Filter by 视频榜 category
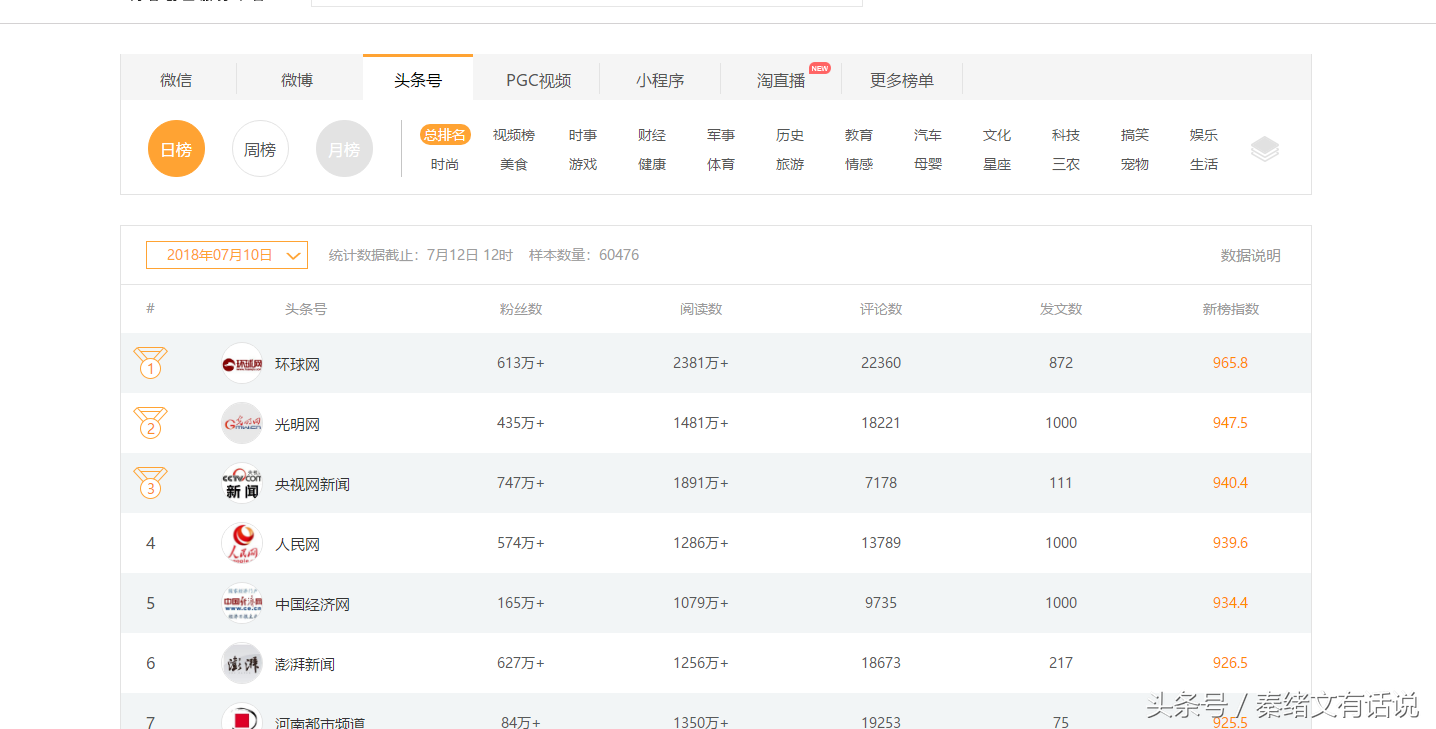 (x=514, y=135)
